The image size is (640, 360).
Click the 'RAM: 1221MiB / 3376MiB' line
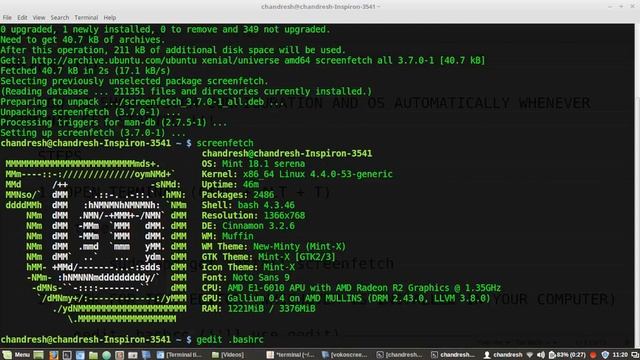[258, 309]
